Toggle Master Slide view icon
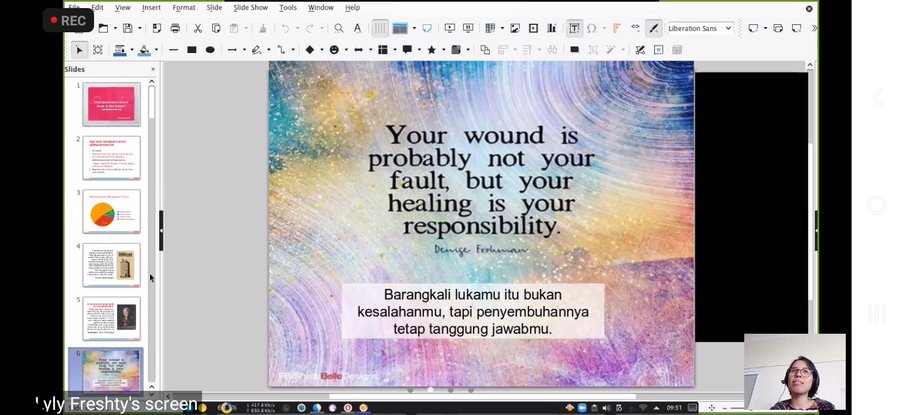Screen dimensions: 900x415 pos(427,28)
